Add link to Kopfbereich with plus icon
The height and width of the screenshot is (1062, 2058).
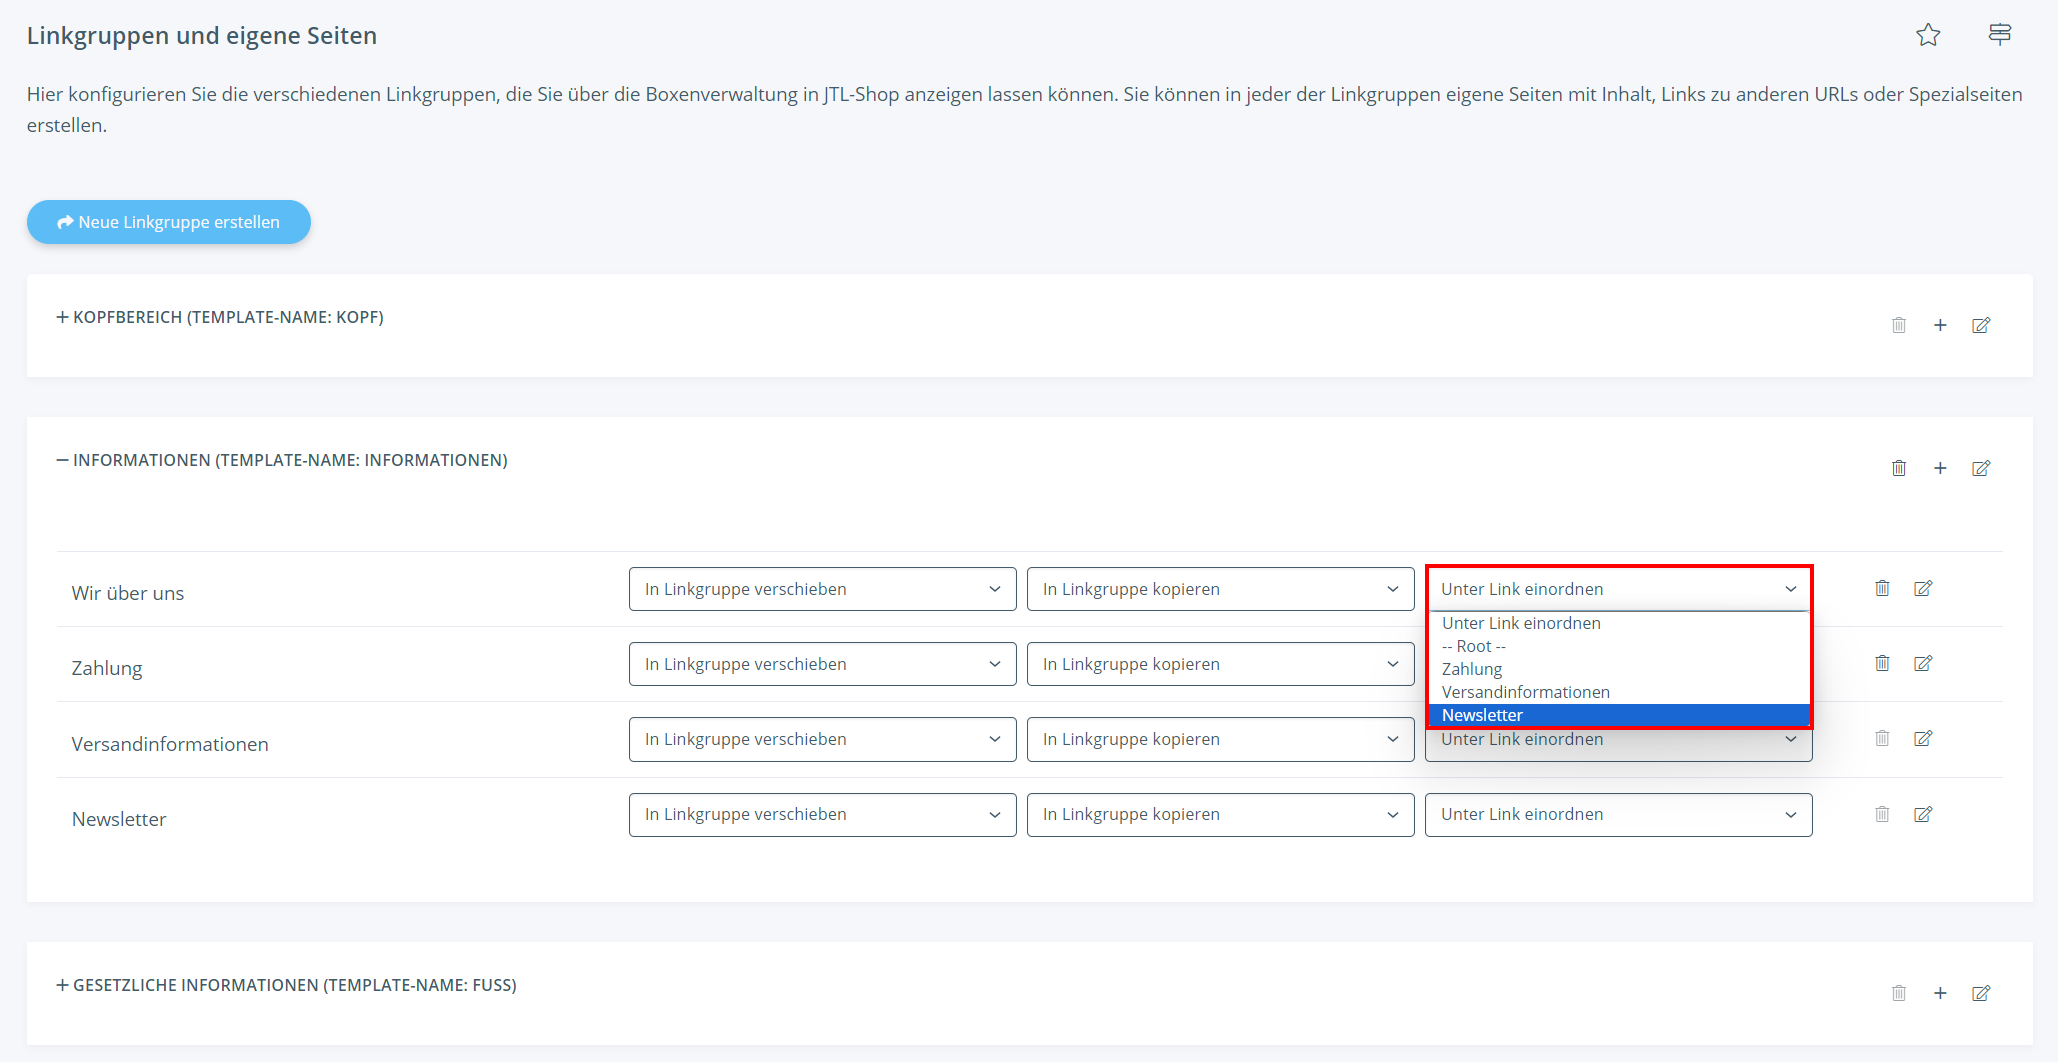point(1940,325)
